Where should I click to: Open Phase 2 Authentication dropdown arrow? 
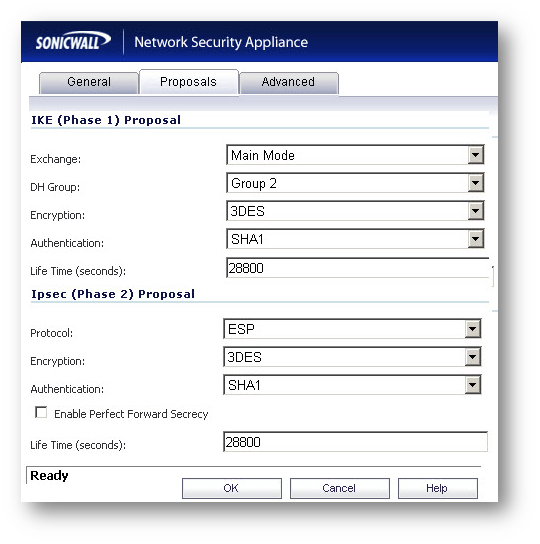tap(473, 385)
